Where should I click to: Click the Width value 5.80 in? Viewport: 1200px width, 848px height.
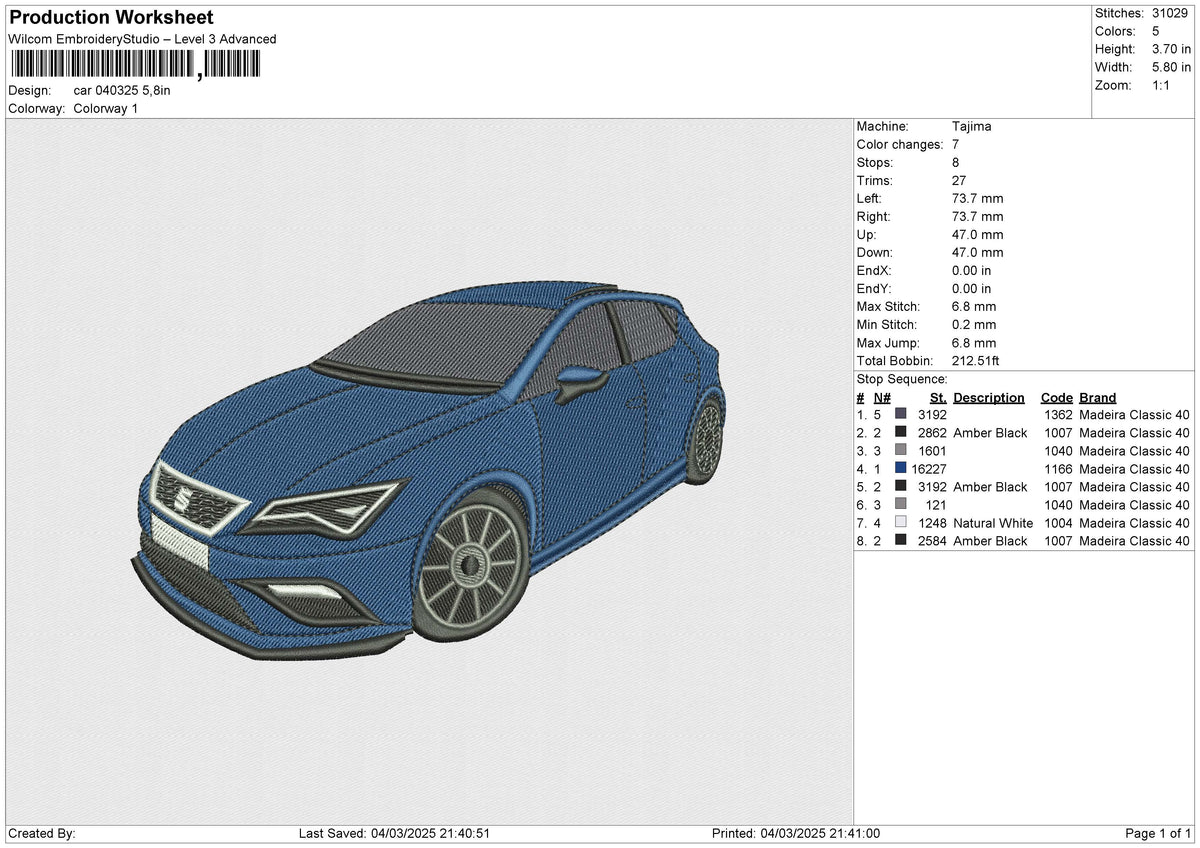coord(1171,67)
